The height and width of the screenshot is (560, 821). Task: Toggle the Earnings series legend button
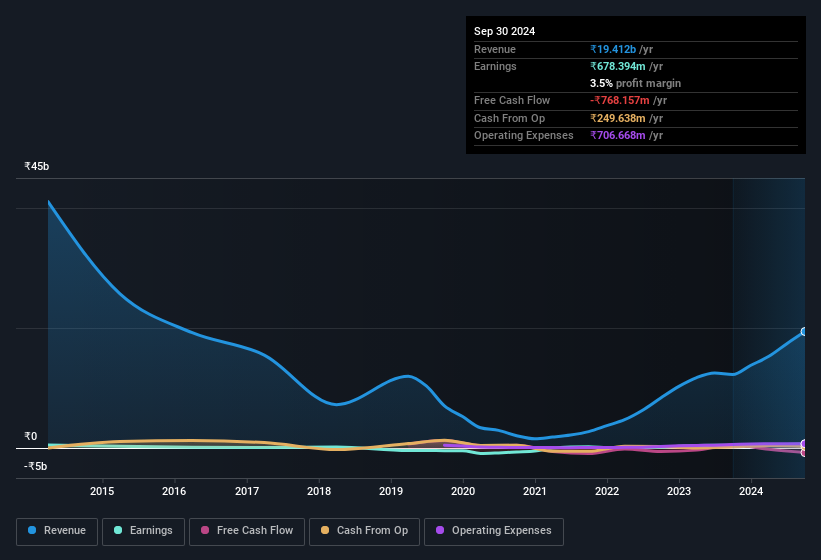pos(143,531)
